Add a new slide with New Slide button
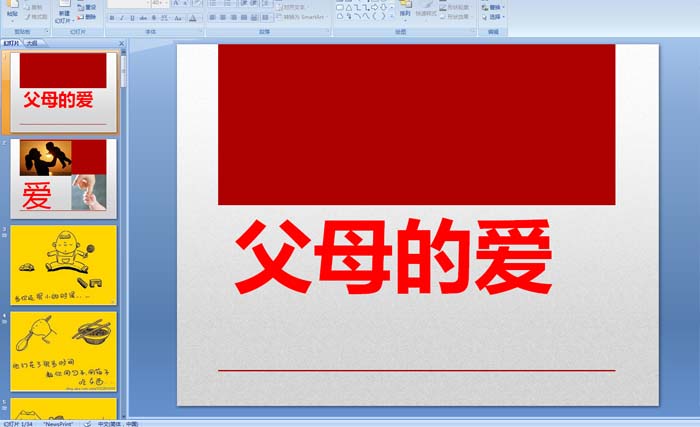Image resolution: width=700 pixels, height=427 pixels. 64,12
